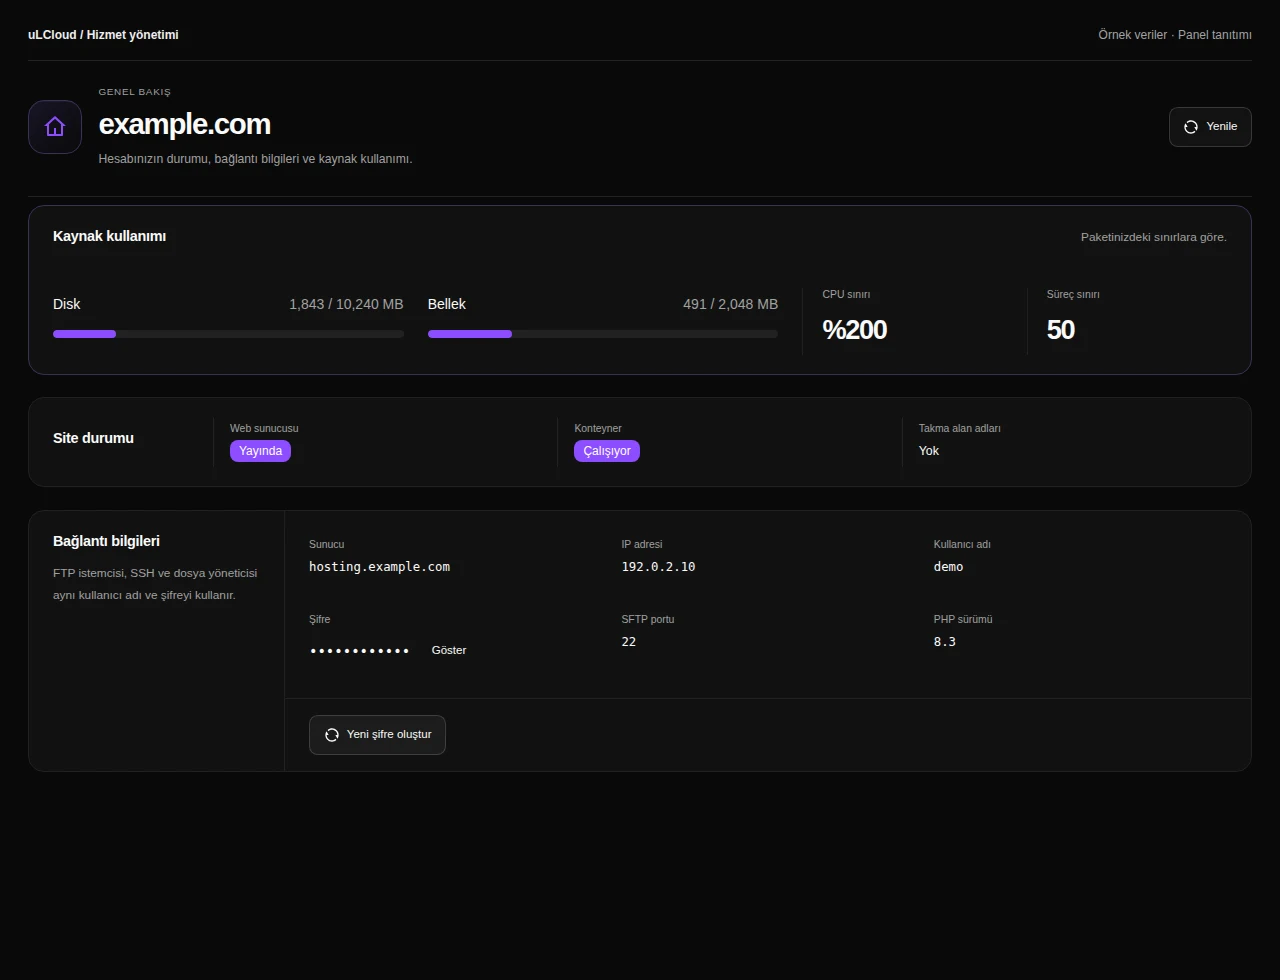This screenshot has width=1280, height=980.
Task: Click the masked password dots
Action: pyautogui.click(x=360, y=651)
